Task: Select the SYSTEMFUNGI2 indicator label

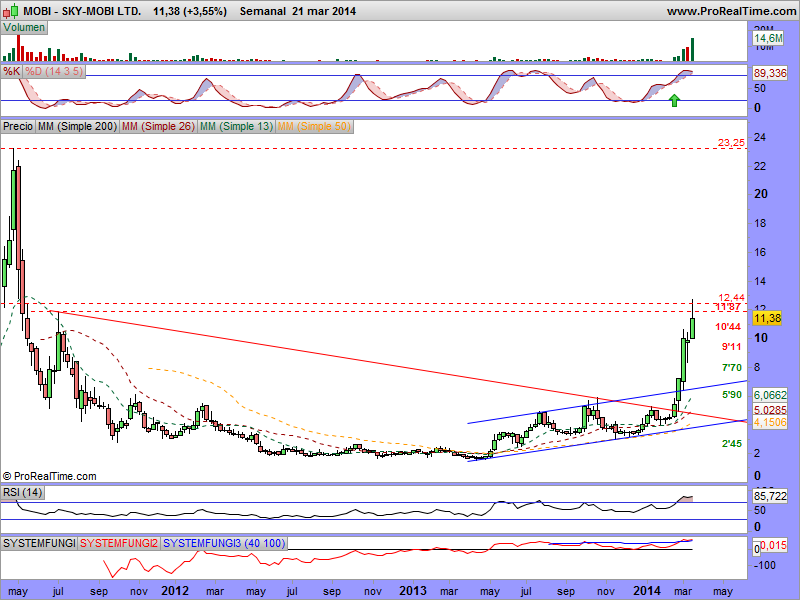Action: [x=118, y=542]
